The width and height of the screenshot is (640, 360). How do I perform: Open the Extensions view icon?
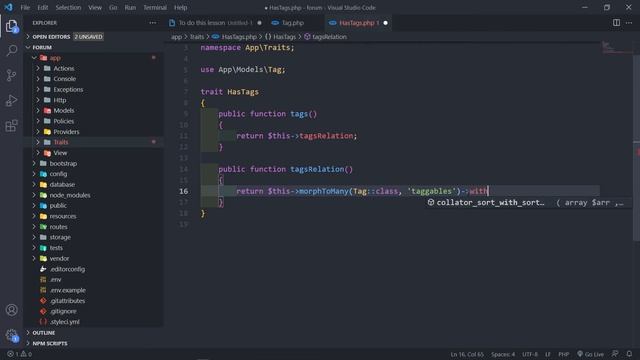[x=12, y=126]
